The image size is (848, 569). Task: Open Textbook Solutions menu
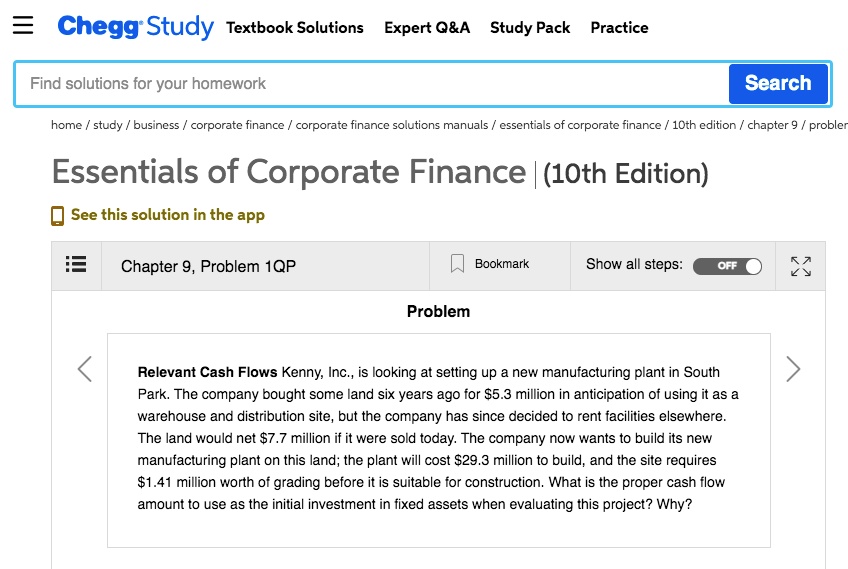coord(295,28)
